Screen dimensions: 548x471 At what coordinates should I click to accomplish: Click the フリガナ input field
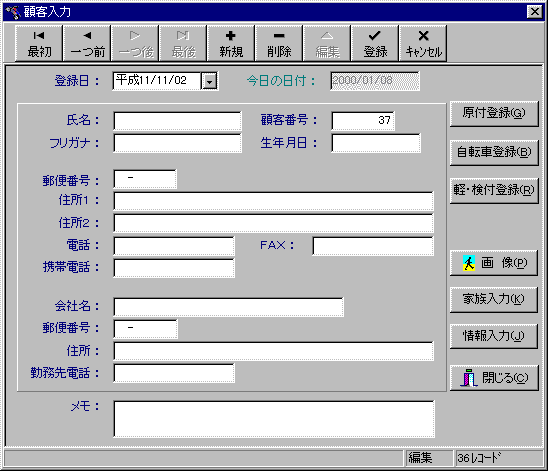pos(178,143)
